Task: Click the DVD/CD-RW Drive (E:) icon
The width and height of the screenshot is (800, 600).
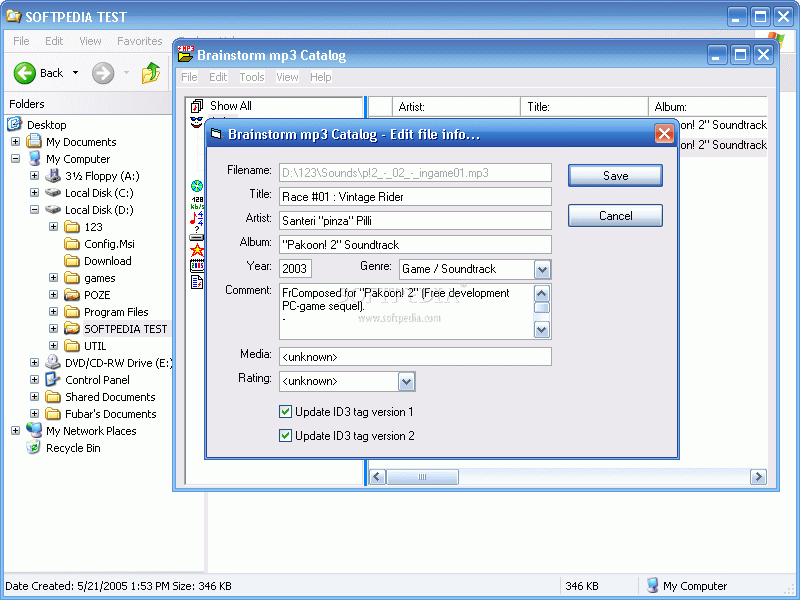Action: click(53, 362)
